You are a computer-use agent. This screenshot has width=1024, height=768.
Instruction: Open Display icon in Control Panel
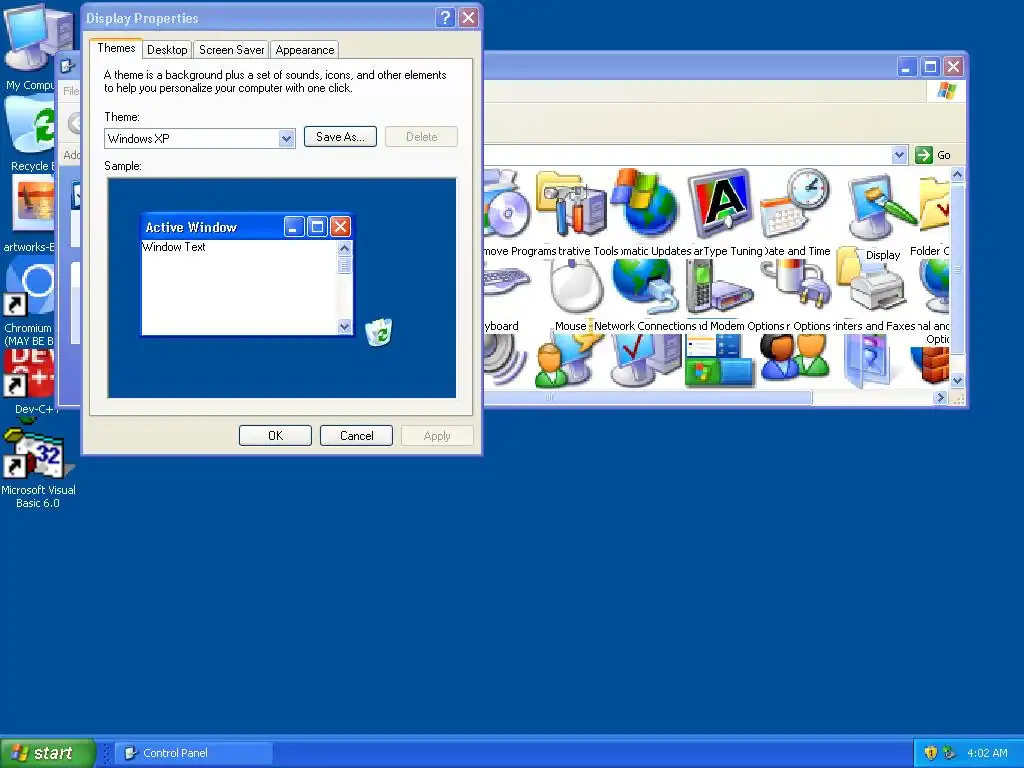pyautogui.click(x=882, y=208)
